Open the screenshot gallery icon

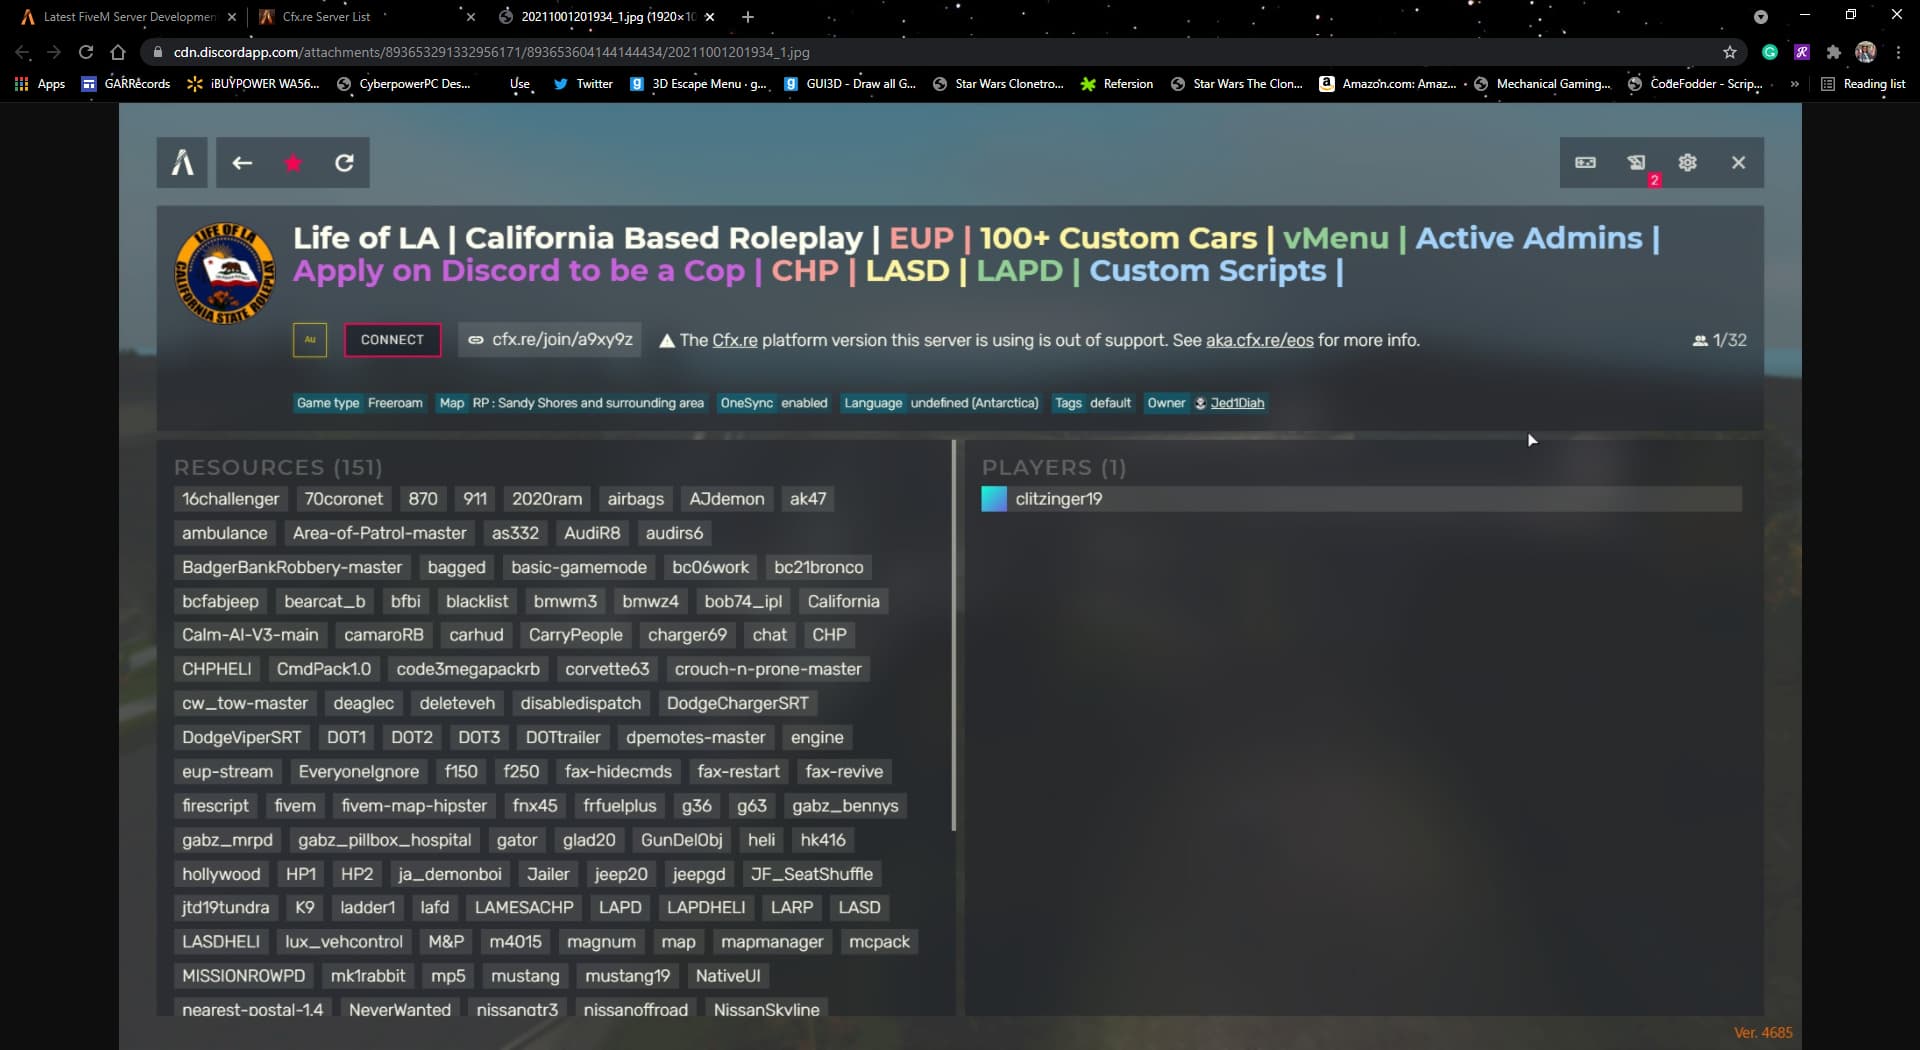[1586, 162]
